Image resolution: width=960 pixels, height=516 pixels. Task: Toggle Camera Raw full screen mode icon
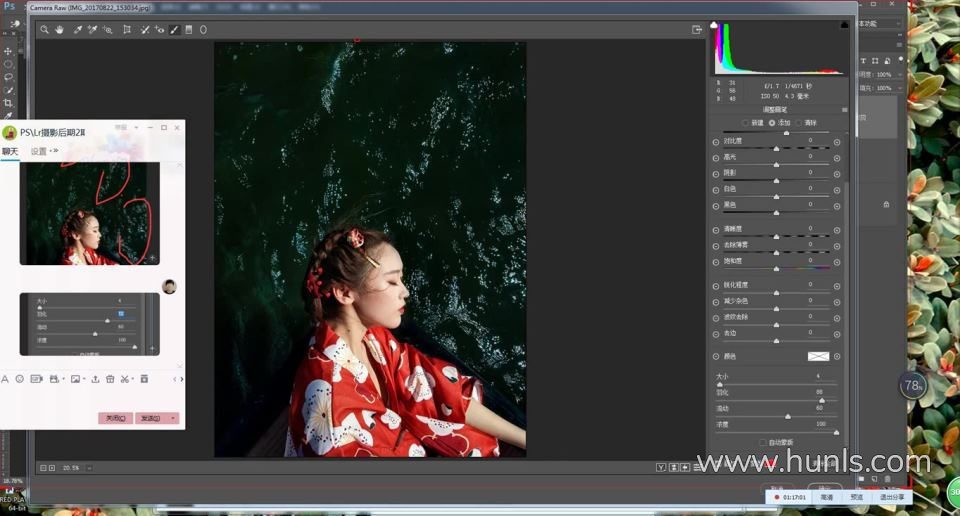[696, 29]
